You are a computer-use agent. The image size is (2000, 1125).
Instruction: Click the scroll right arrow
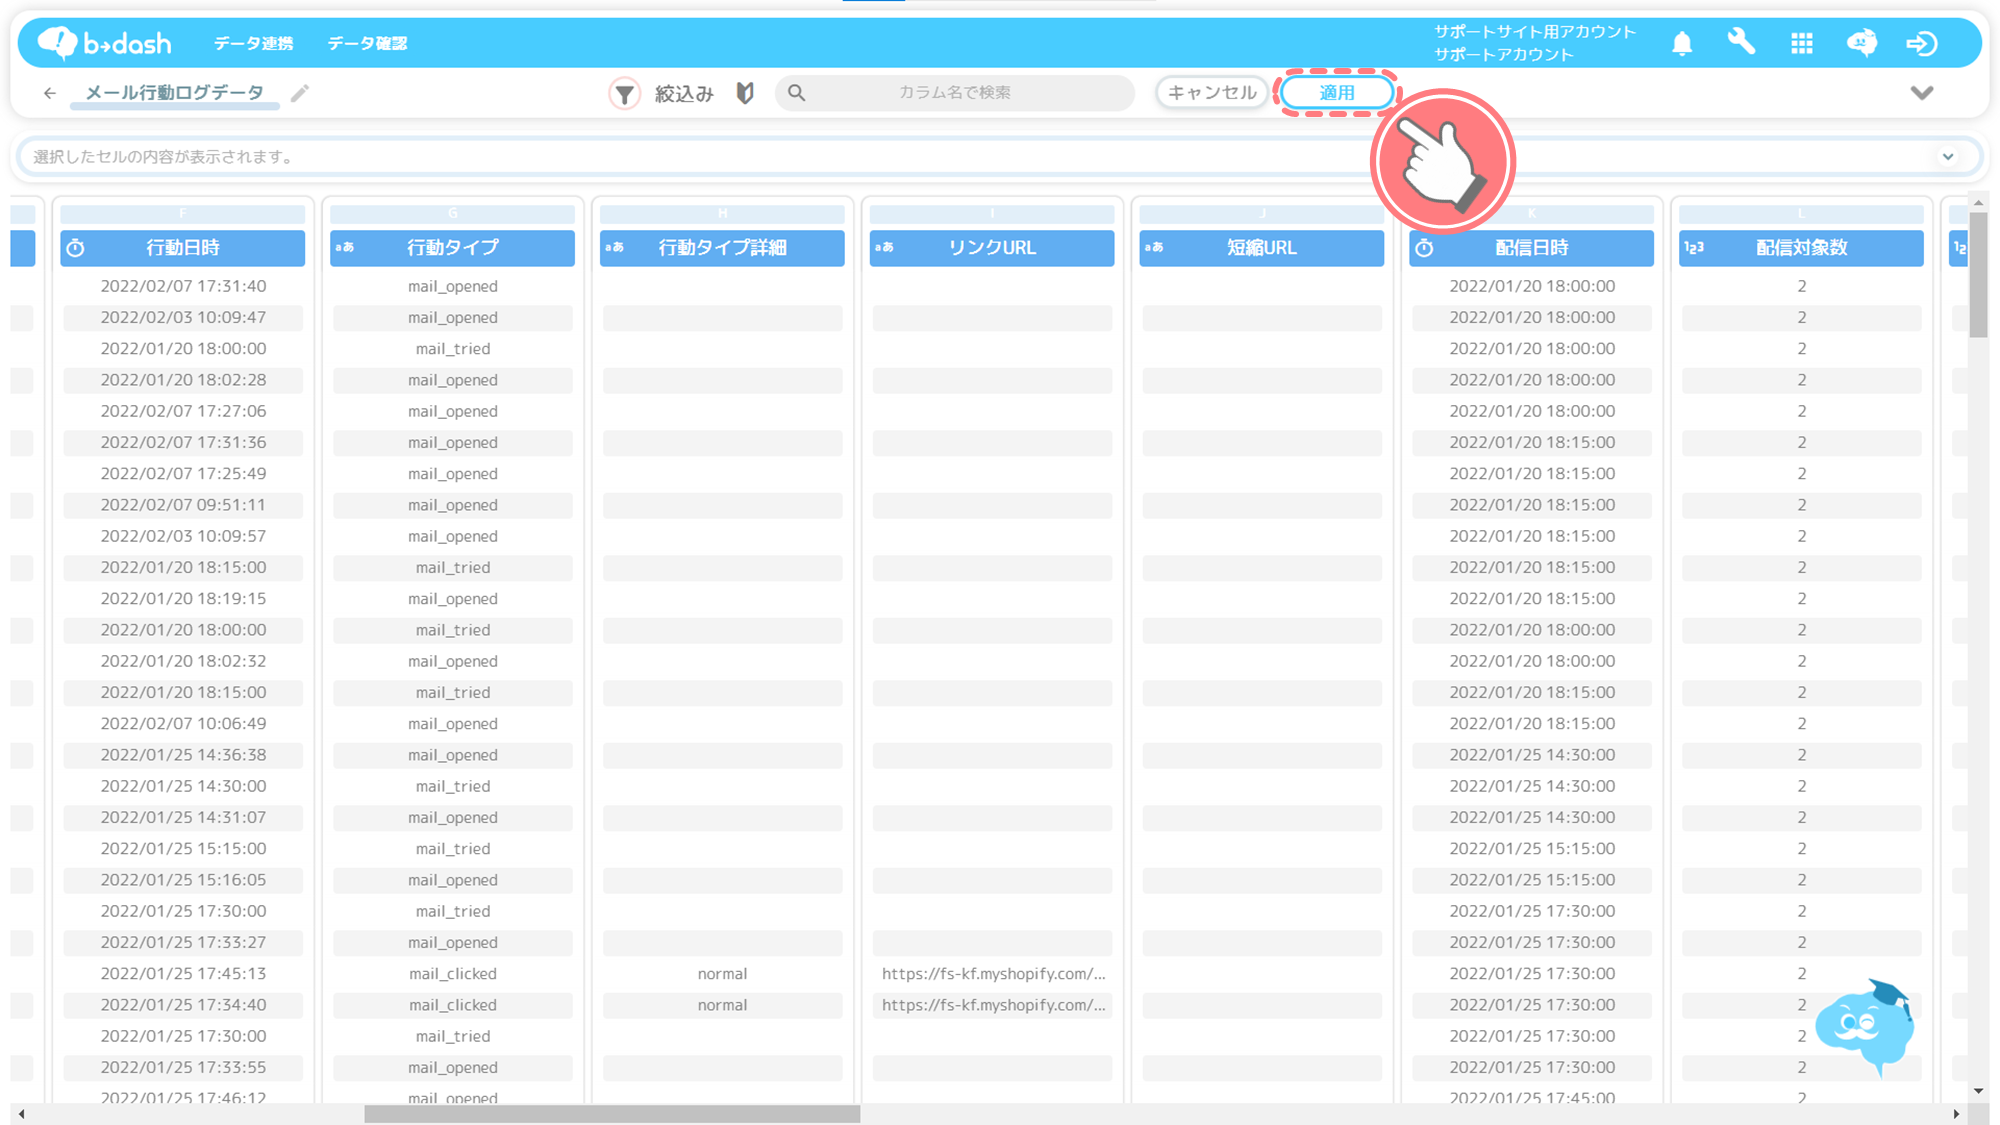coord(1956,1114)
